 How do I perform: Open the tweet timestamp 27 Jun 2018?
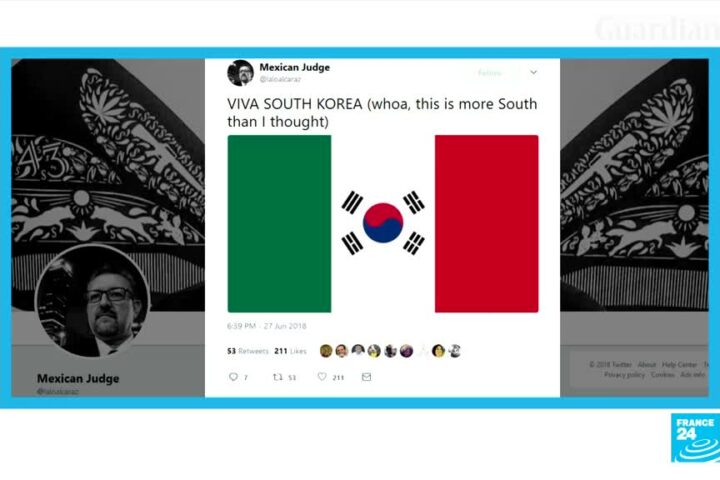pyautogui.click(x=266, y=326)
